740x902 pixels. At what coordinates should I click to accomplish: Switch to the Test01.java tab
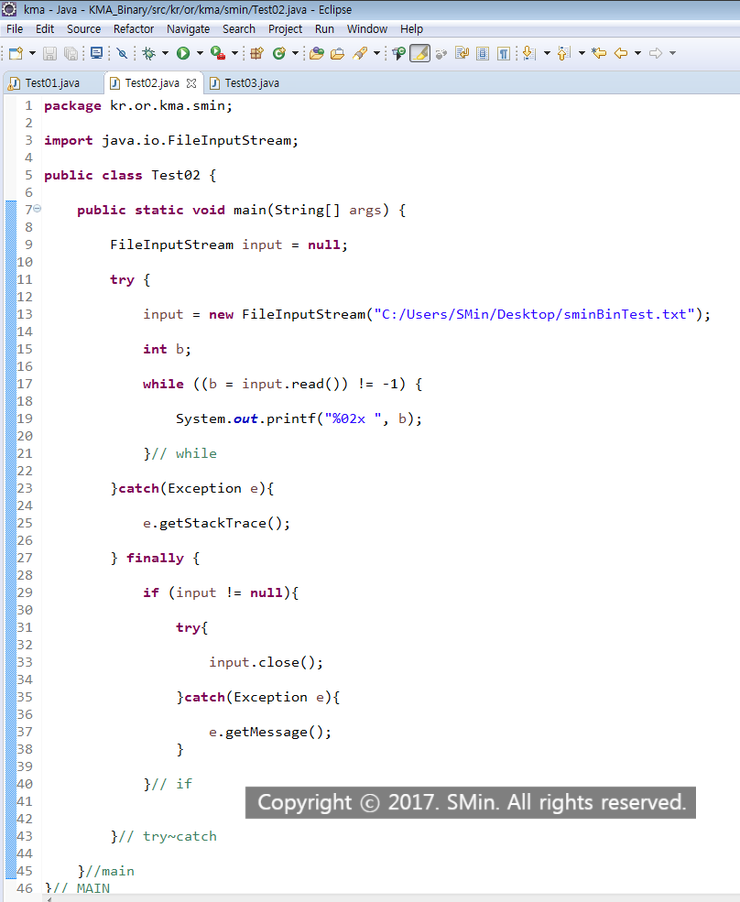(52, 83)
